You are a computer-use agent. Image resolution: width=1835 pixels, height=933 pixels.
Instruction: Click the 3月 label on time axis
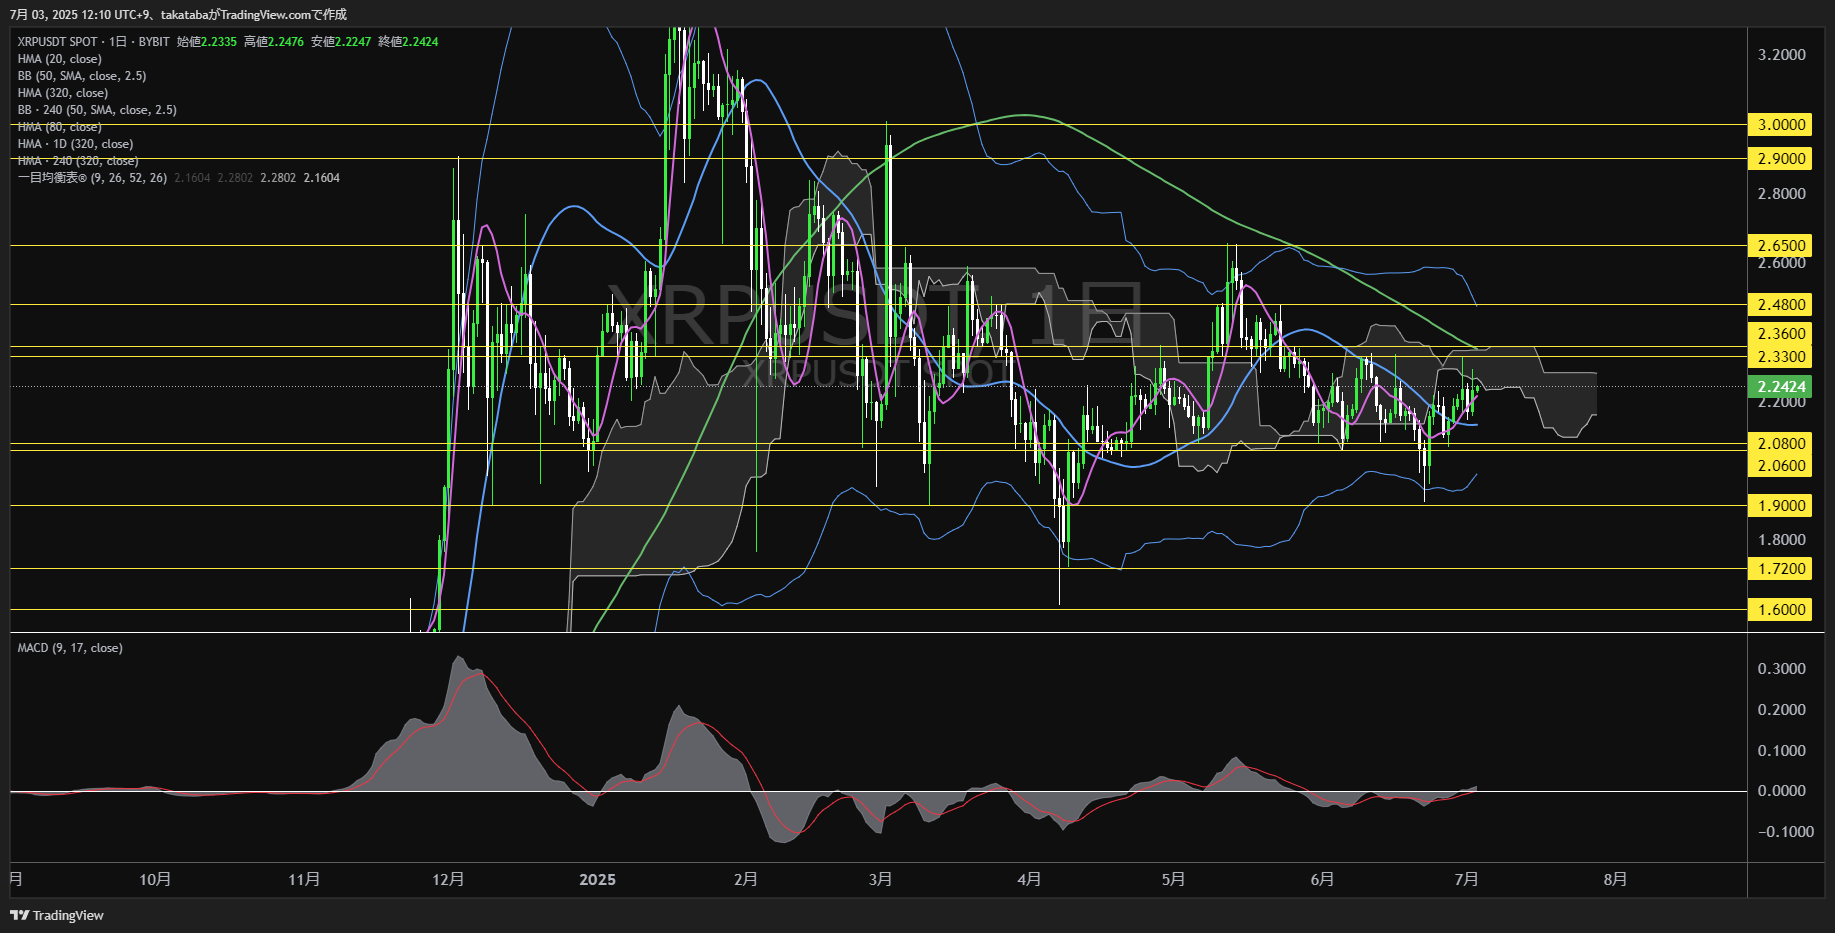881,880
